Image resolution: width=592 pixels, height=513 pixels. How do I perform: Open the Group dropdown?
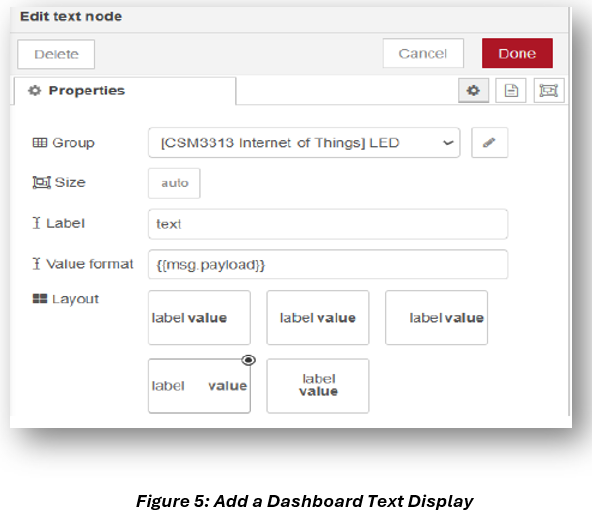304,143
